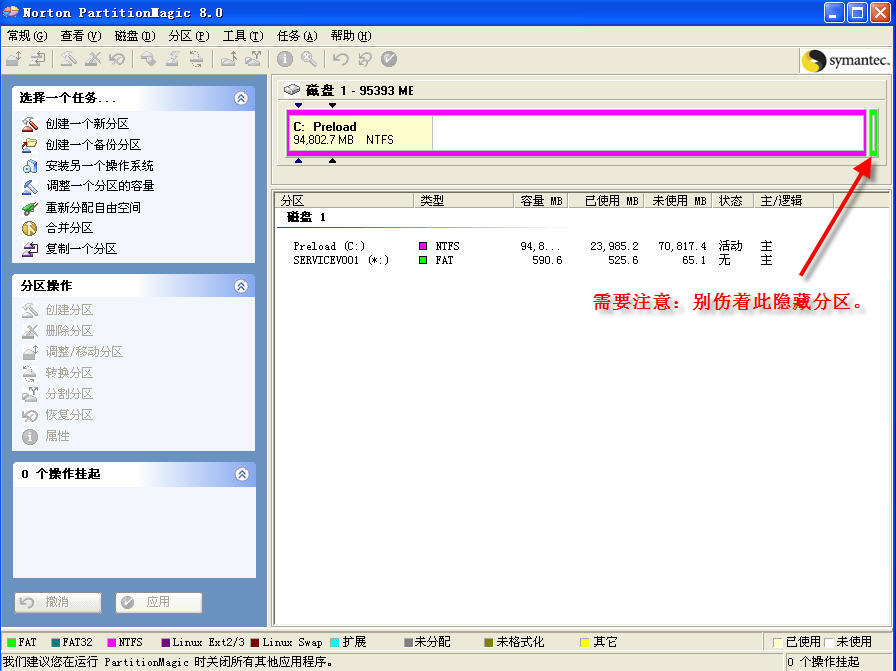
Task: Select the Preload (C:) row
Action: tap(532, 246)
